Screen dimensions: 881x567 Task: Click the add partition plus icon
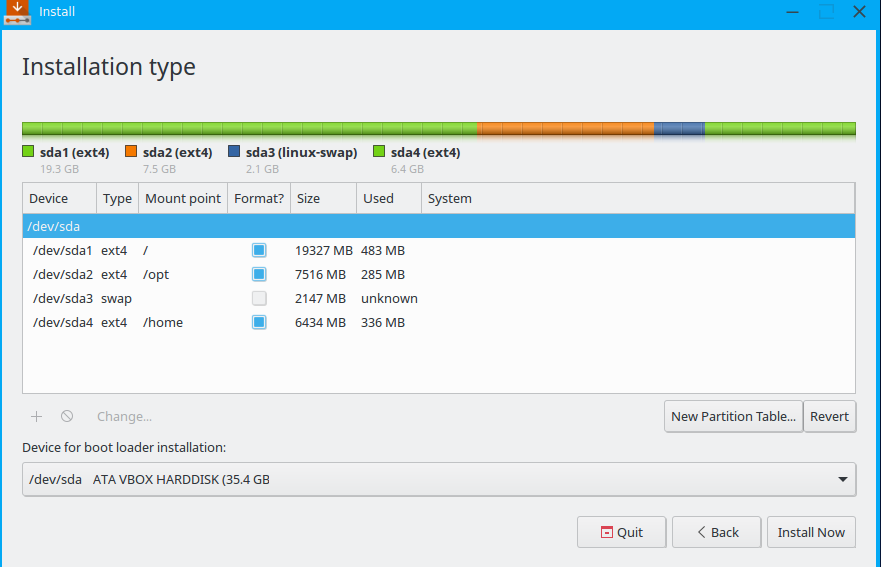37,416
